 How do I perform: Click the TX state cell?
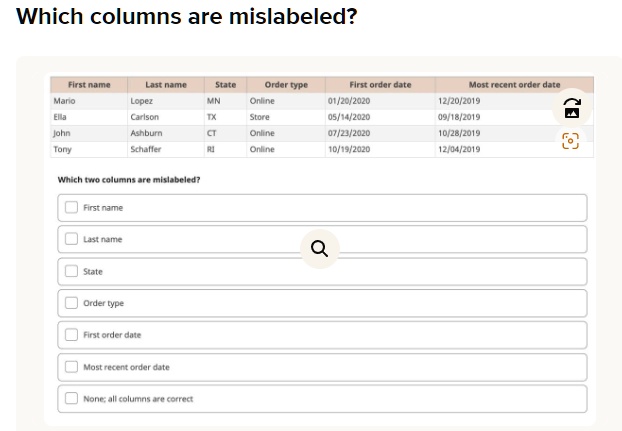pos(225,117)
